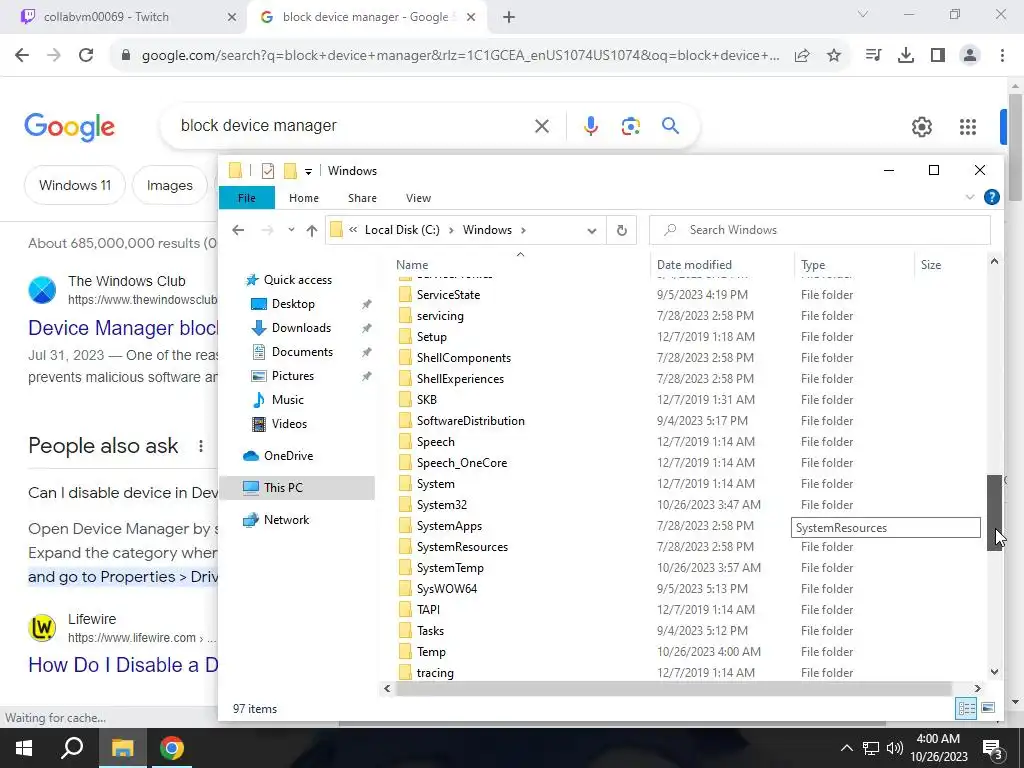Toggle Chrome side panel
Screen dimensions: 1024x768
tap(938, 56)
